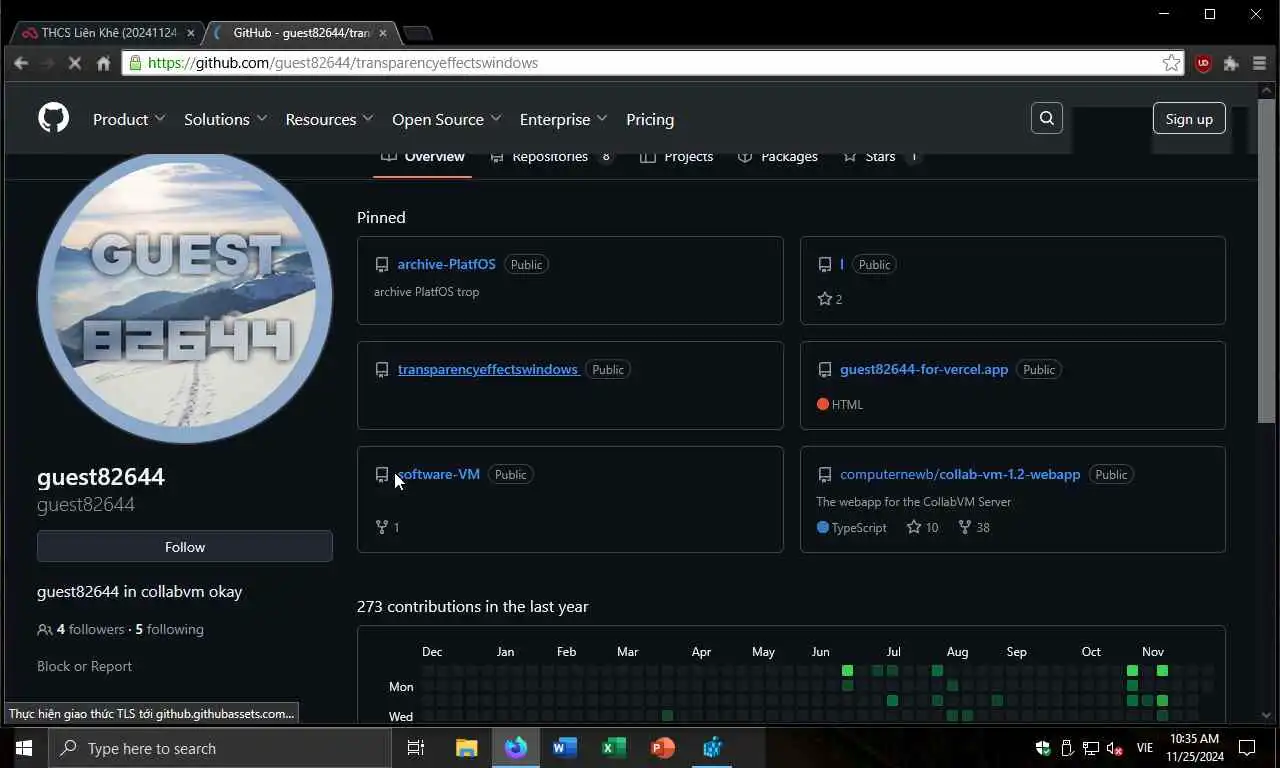Click repo icon beside guest82644-for-vercel.app
Viewport: 1280px width, 768px height.
click(824, 370)
